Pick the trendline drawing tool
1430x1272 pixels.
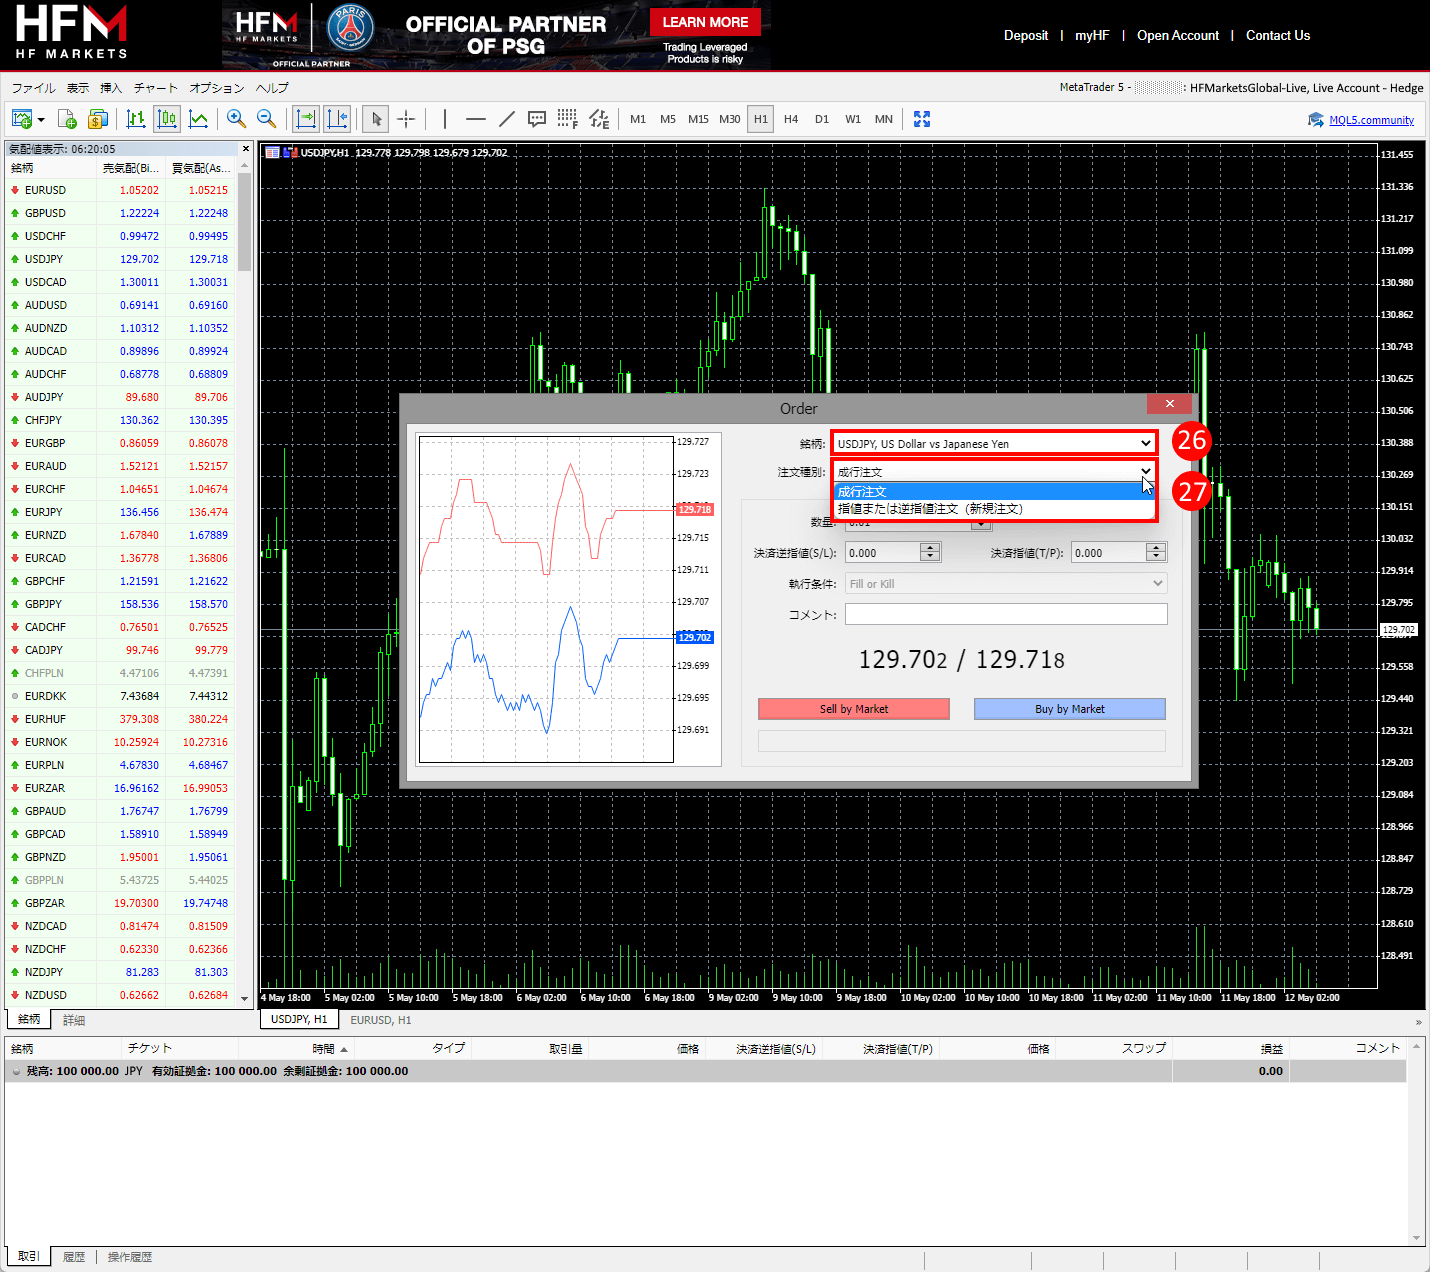(x=507, y=119)
